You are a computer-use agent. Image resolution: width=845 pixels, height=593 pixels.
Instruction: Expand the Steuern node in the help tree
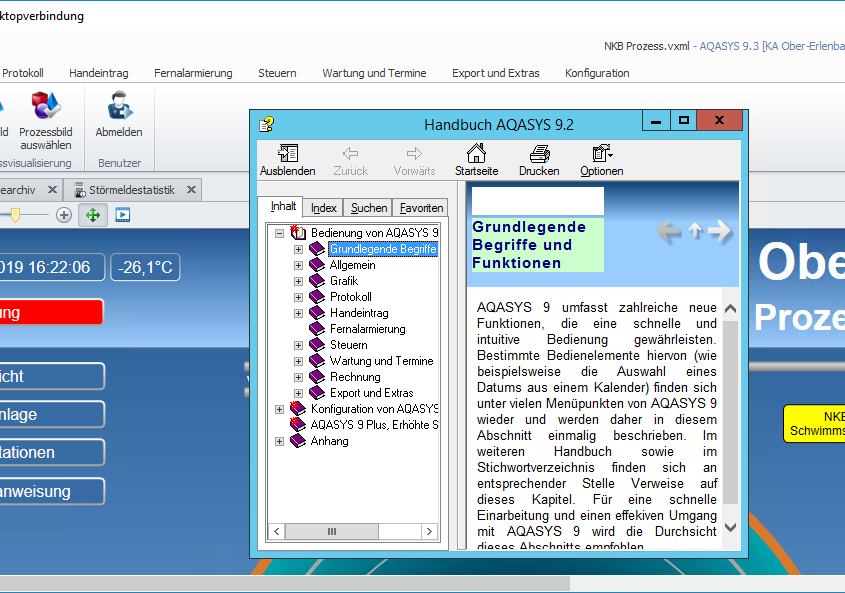pyautogui.click(x=298, y=345)
